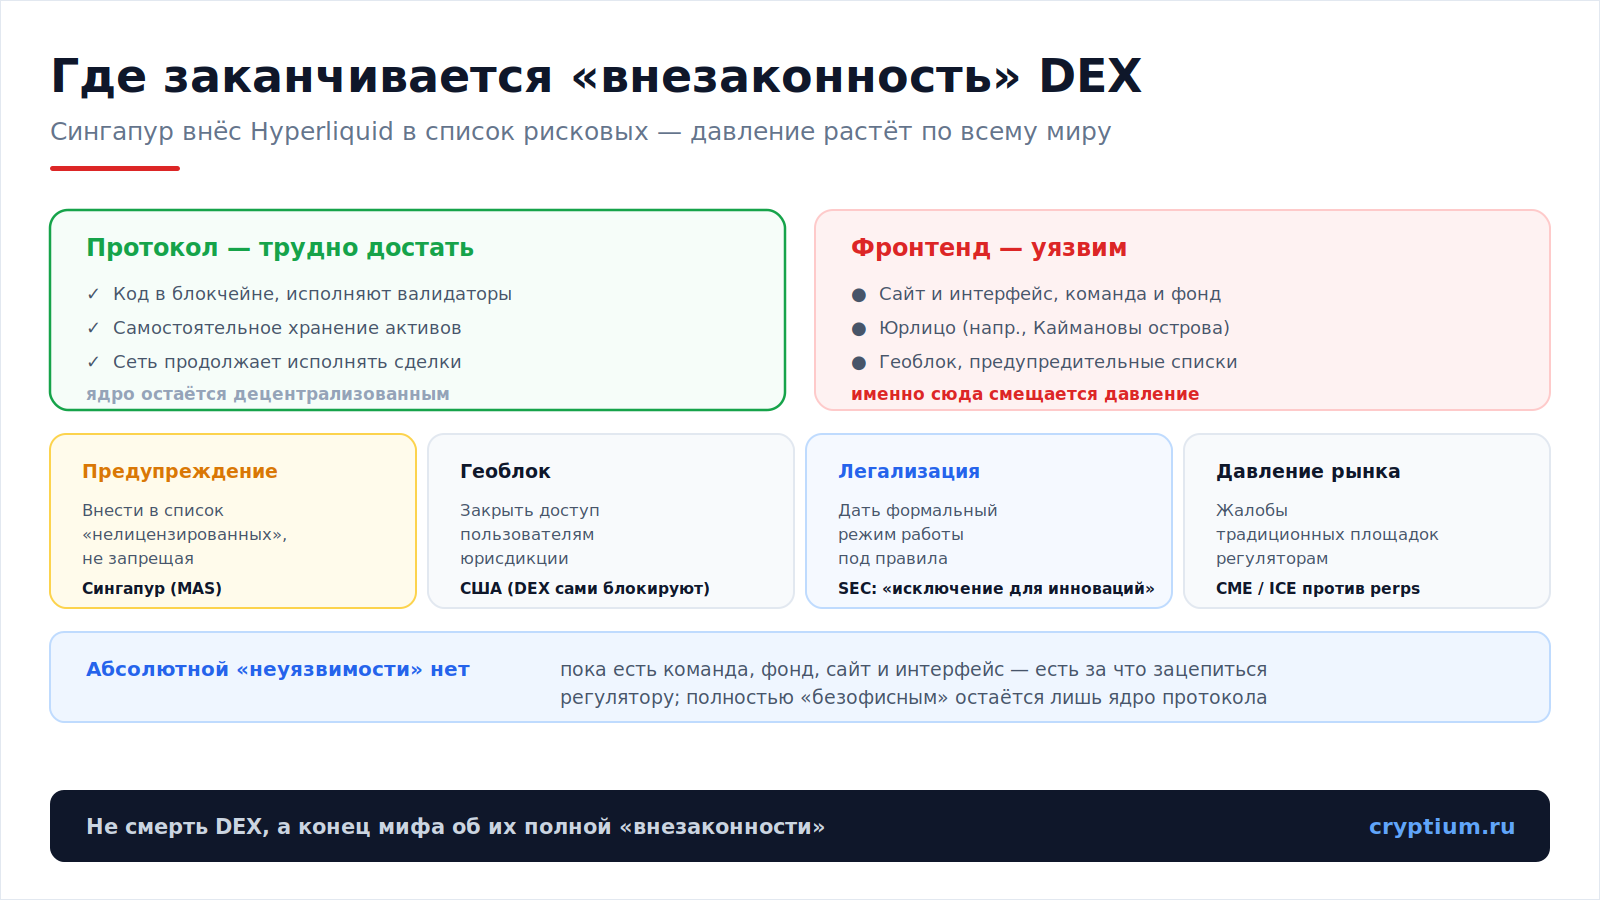The width and height of the screenshot is (1600, 900).
Task: Click card heading «Геоблок»
Action: point(505,471)
